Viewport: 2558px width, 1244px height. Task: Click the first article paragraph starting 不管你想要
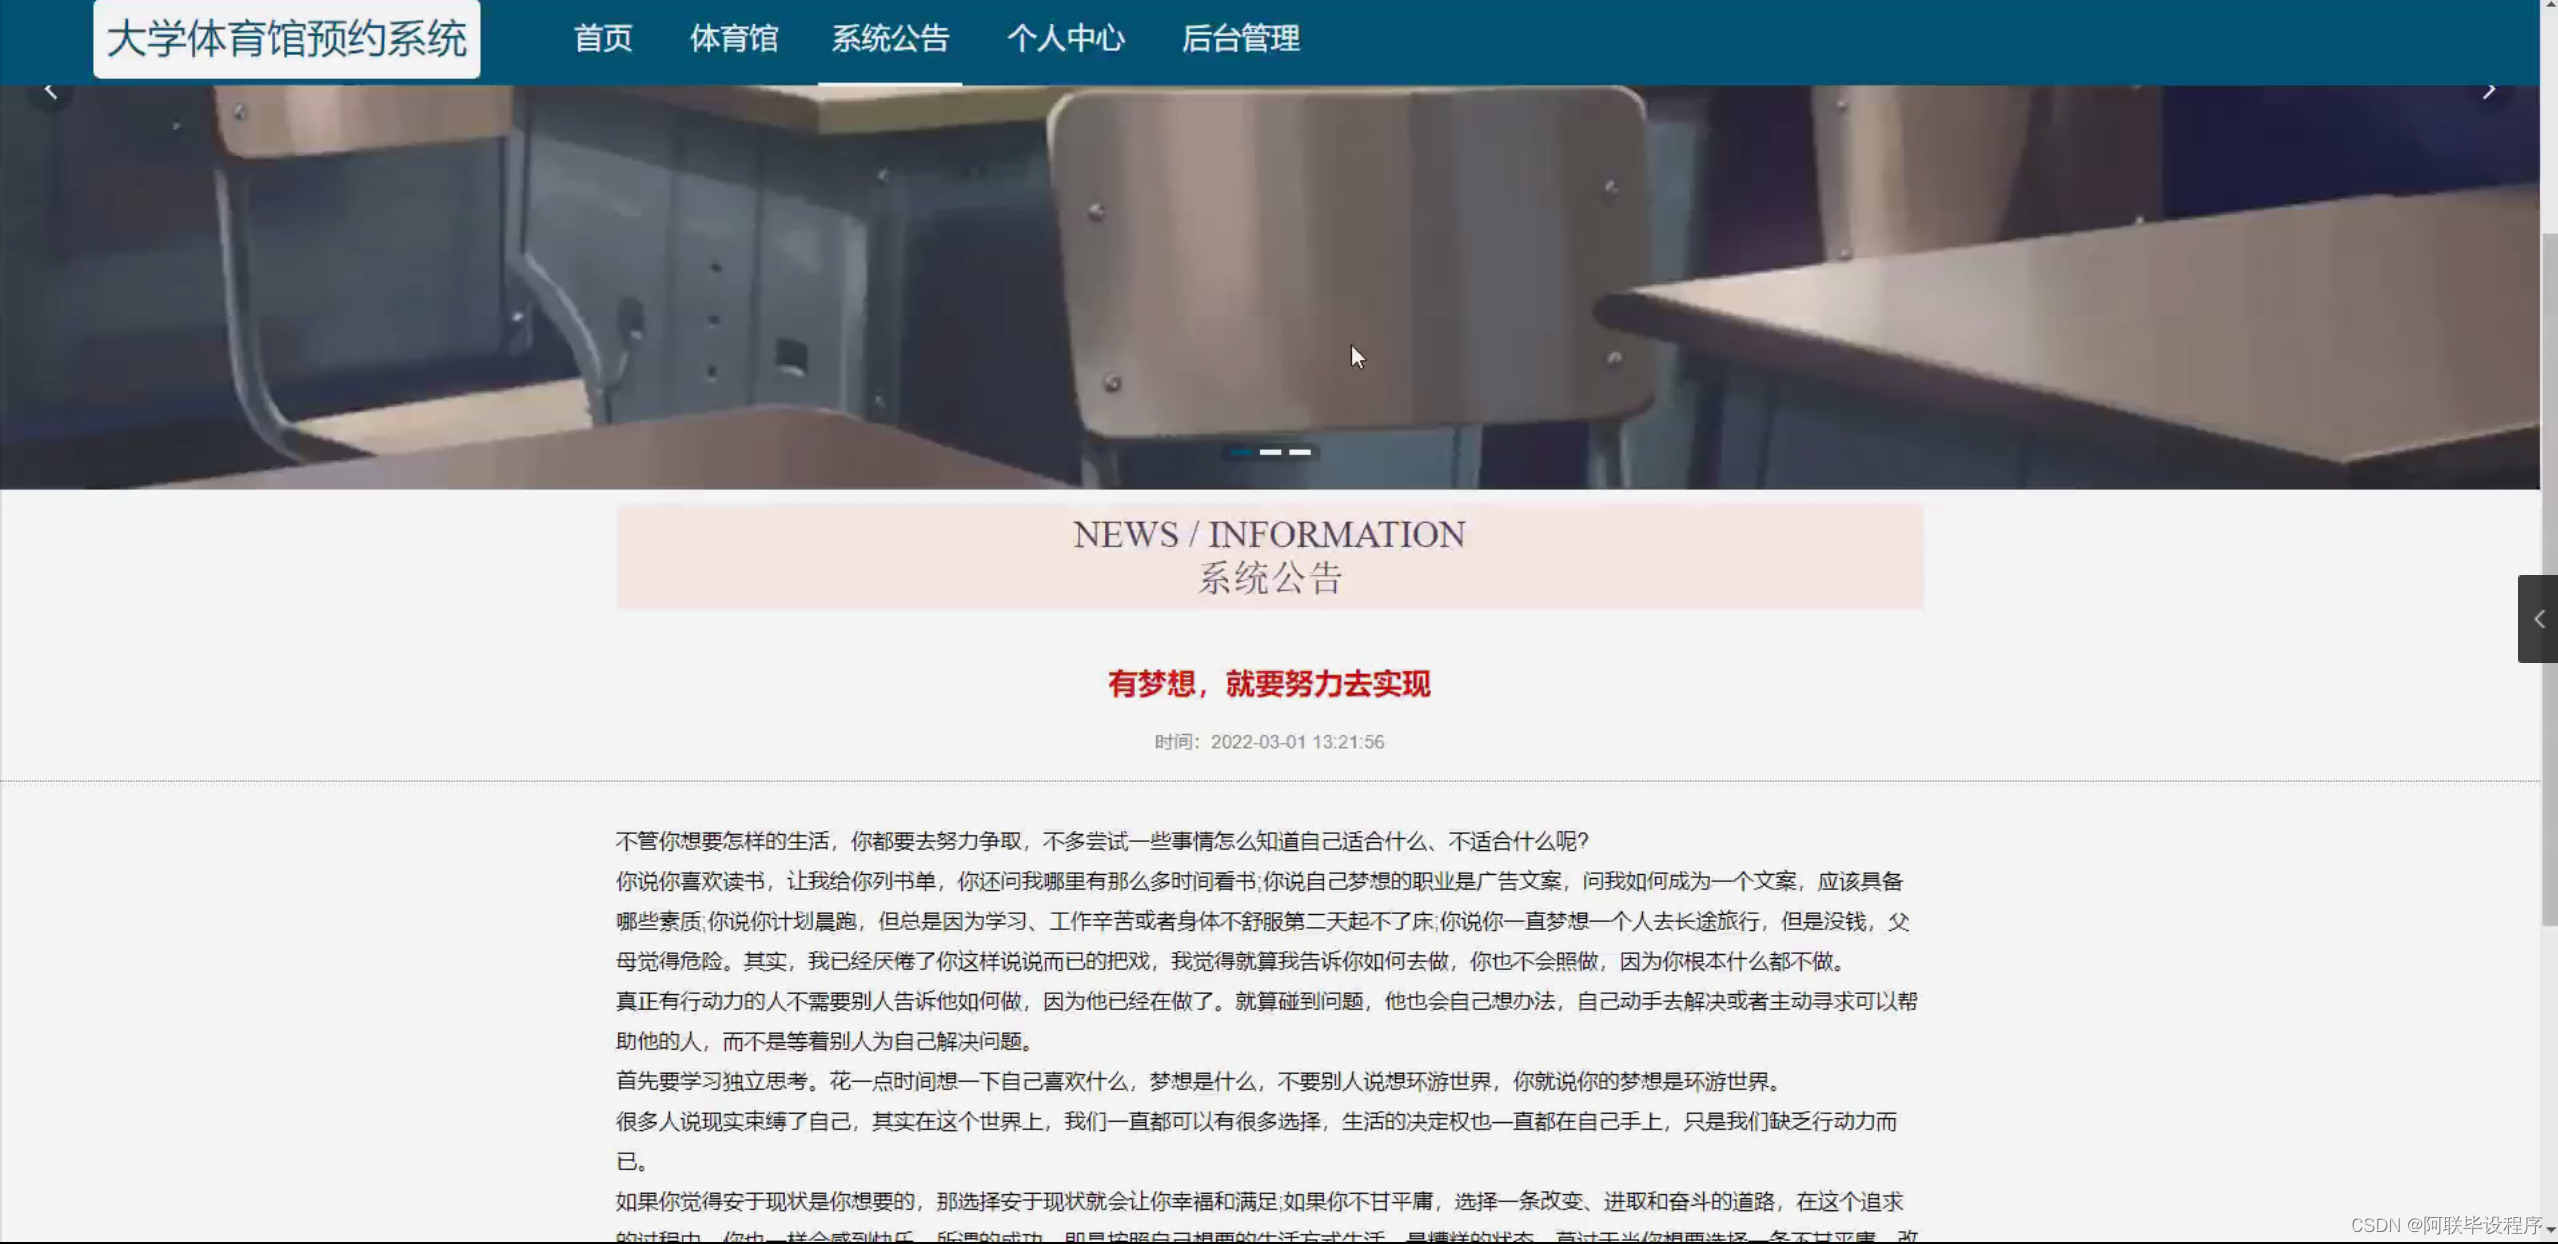[x=1101, y=841]
